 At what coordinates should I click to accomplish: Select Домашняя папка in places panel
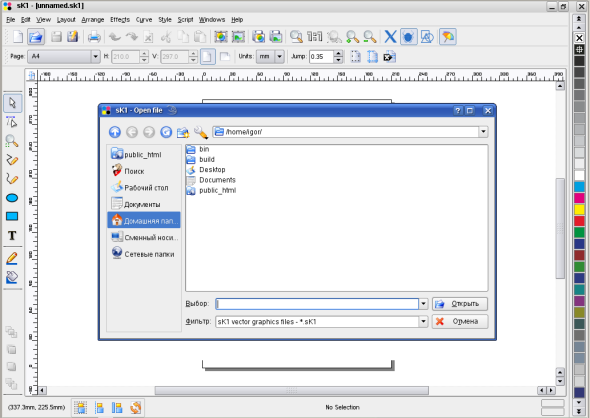pos(144,220)
